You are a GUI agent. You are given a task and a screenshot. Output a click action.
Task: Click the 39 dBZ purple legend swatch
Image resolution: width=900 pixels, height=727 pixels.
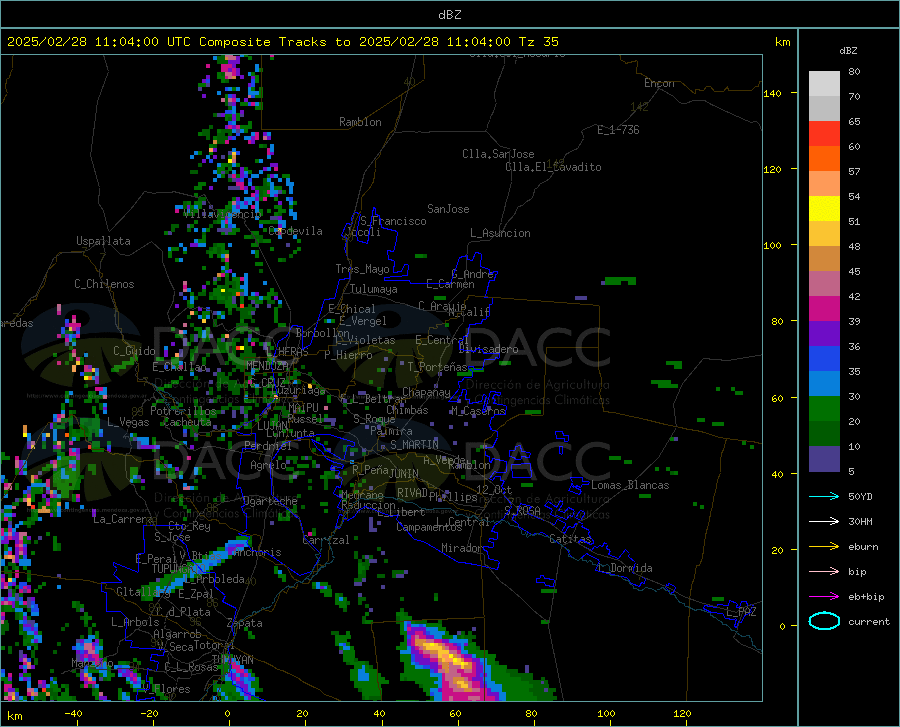tap(824, 334)
